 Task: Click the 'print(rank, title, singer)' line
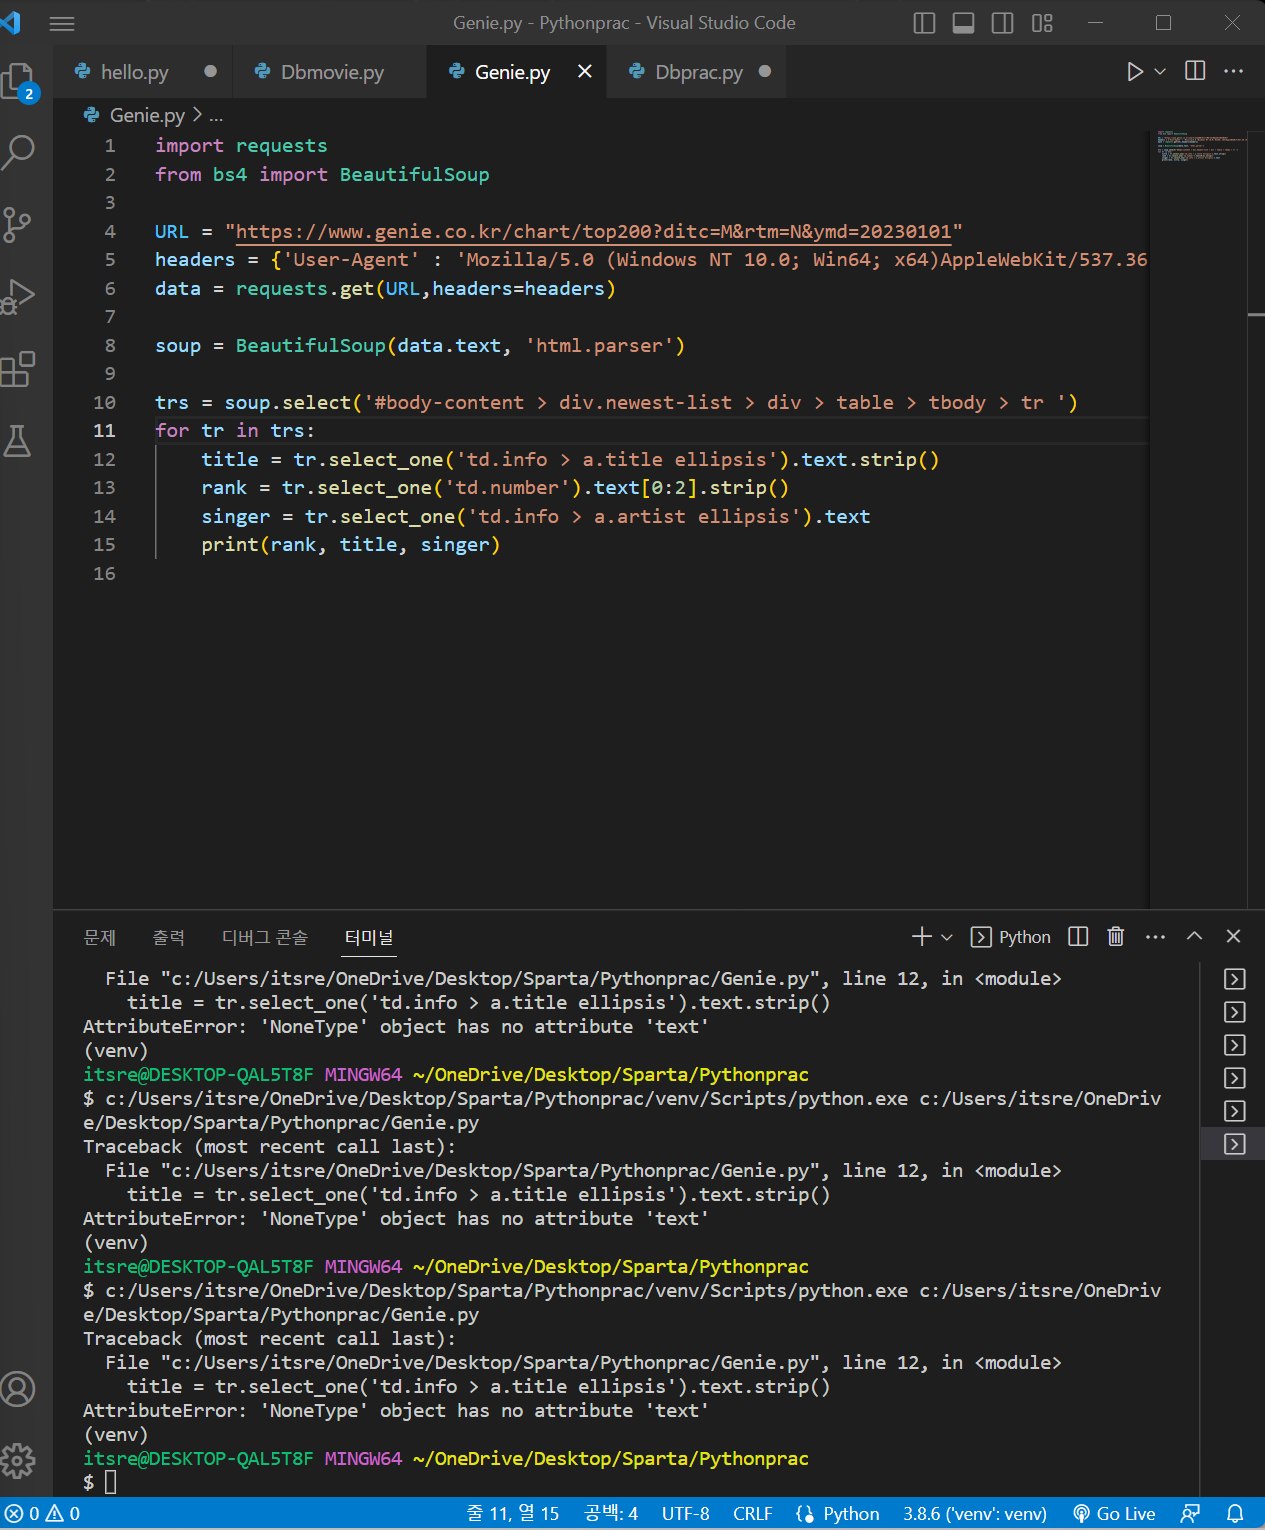coord(350,545)
